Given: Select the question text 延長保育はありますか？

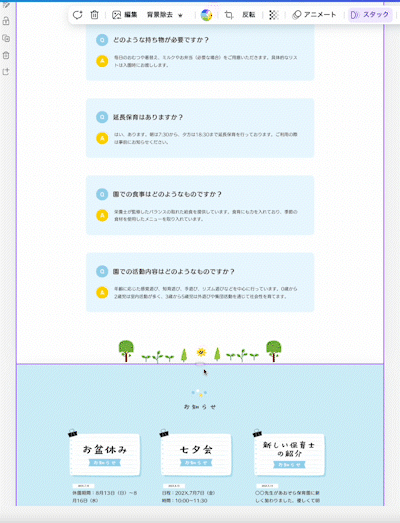Looking at the screenshot, I should [x=148, y=117].
